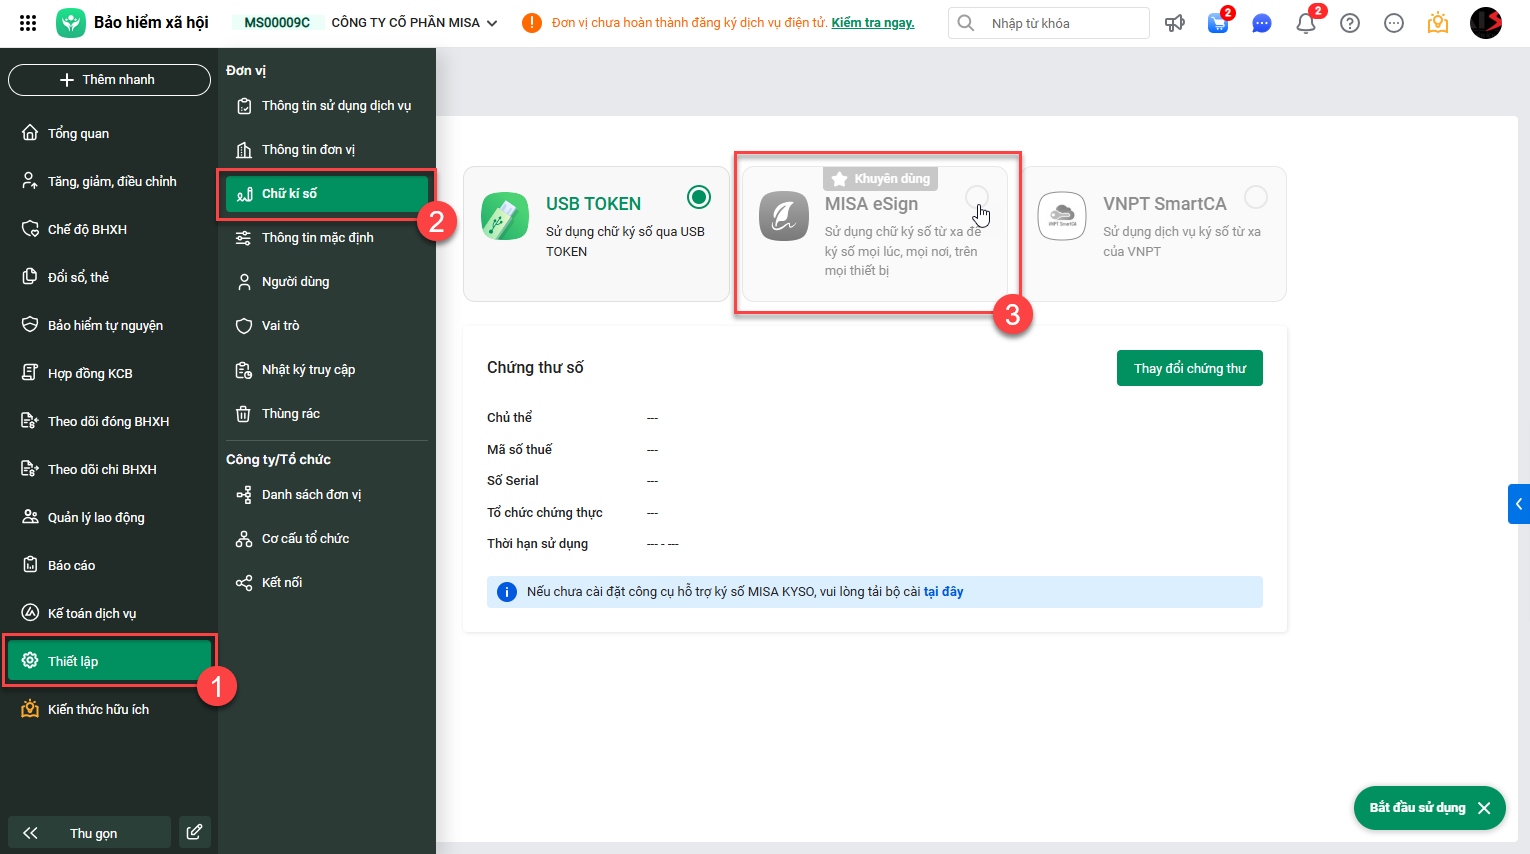The width and height of the screenshot is (1530, 854).
Task: Open the notifications bell
Action: click(1306, 23)
